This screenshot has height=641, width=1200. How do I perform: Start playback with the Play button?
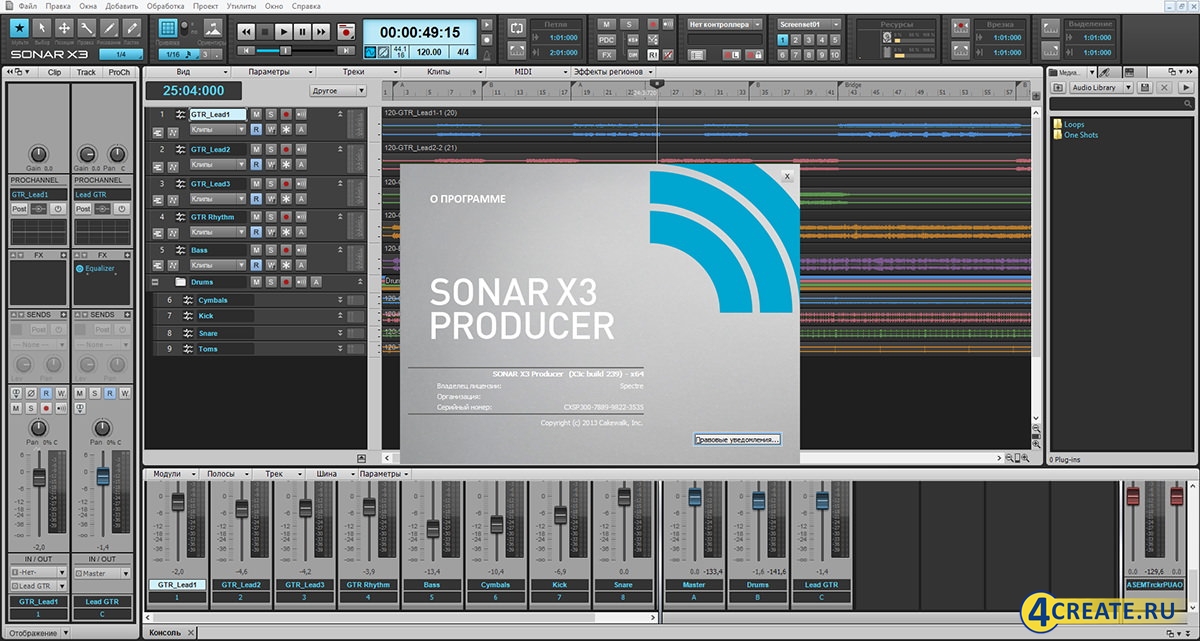point(285,32)
